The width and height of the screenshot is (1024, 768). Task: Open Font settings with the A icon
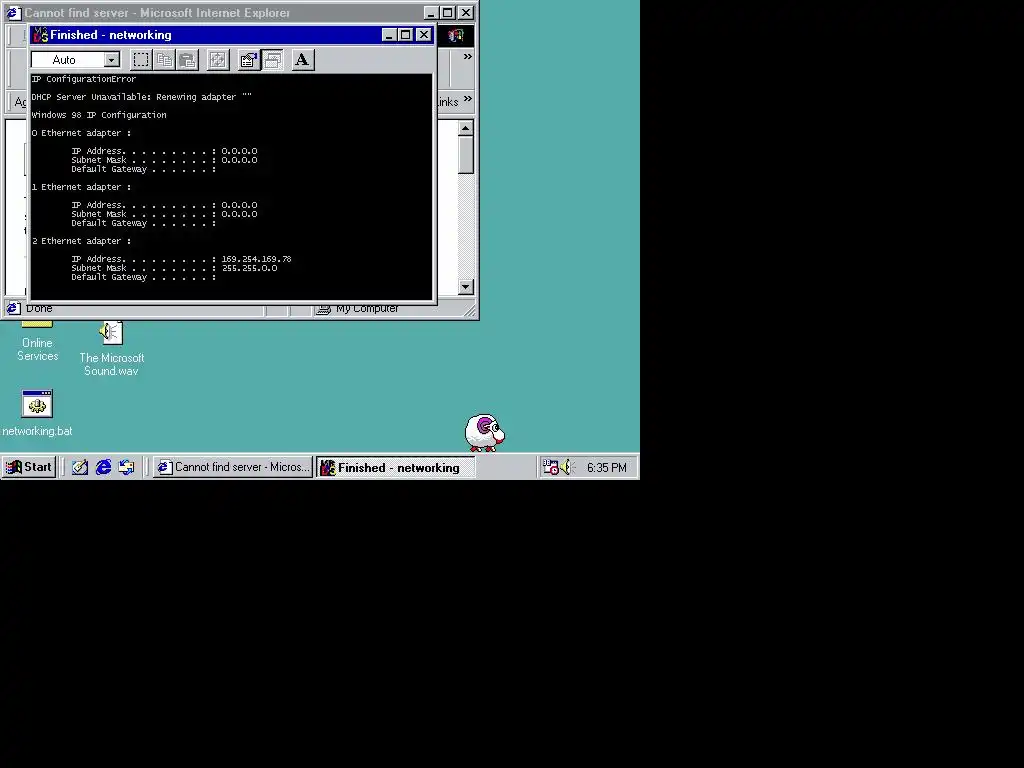coord(302,60)
